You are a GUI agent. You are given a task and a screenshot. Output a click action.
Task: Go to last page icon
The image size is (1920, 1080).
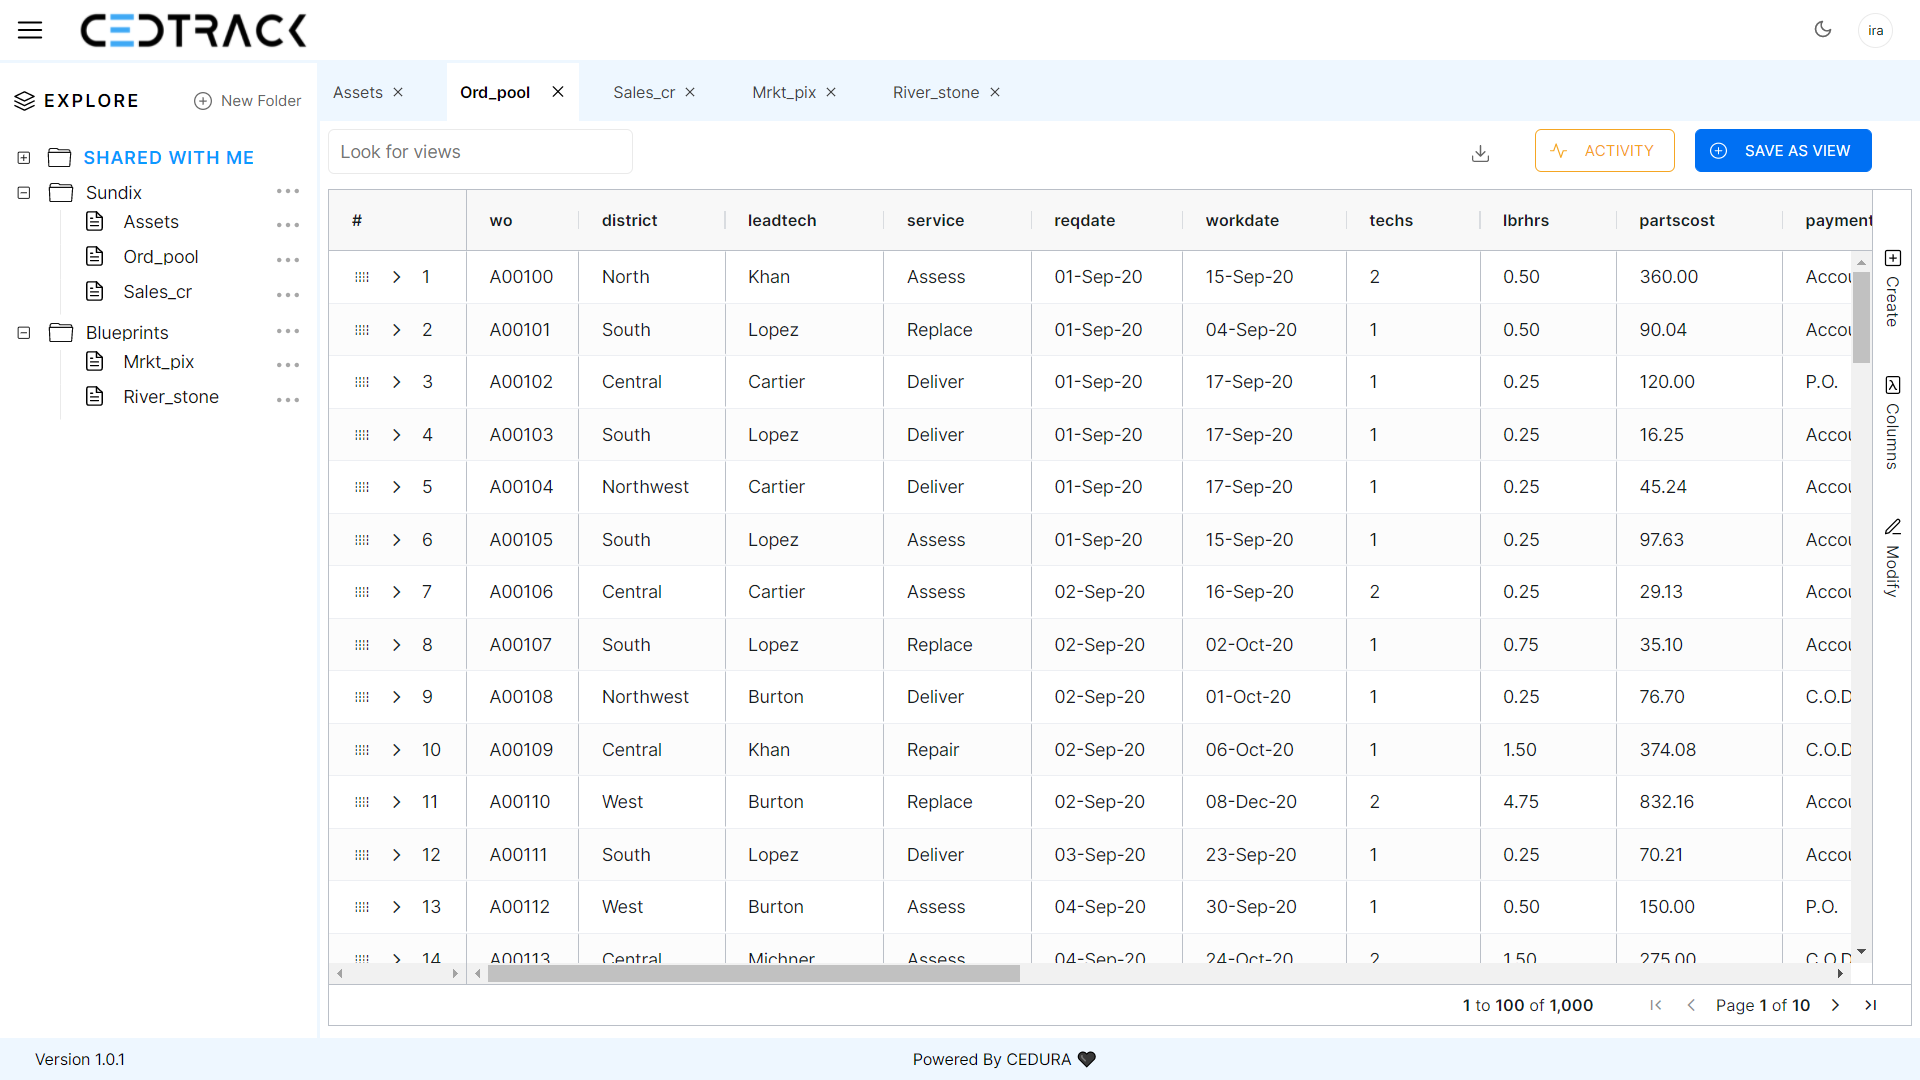(x=1870, y=1005)
